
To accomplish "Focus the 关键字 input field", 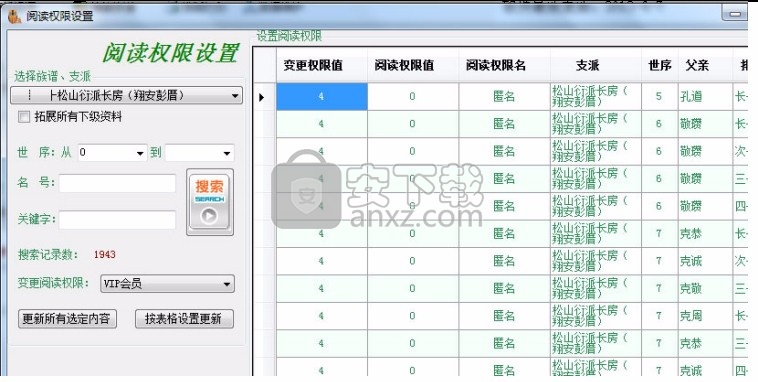I will [x=117, y=220].
